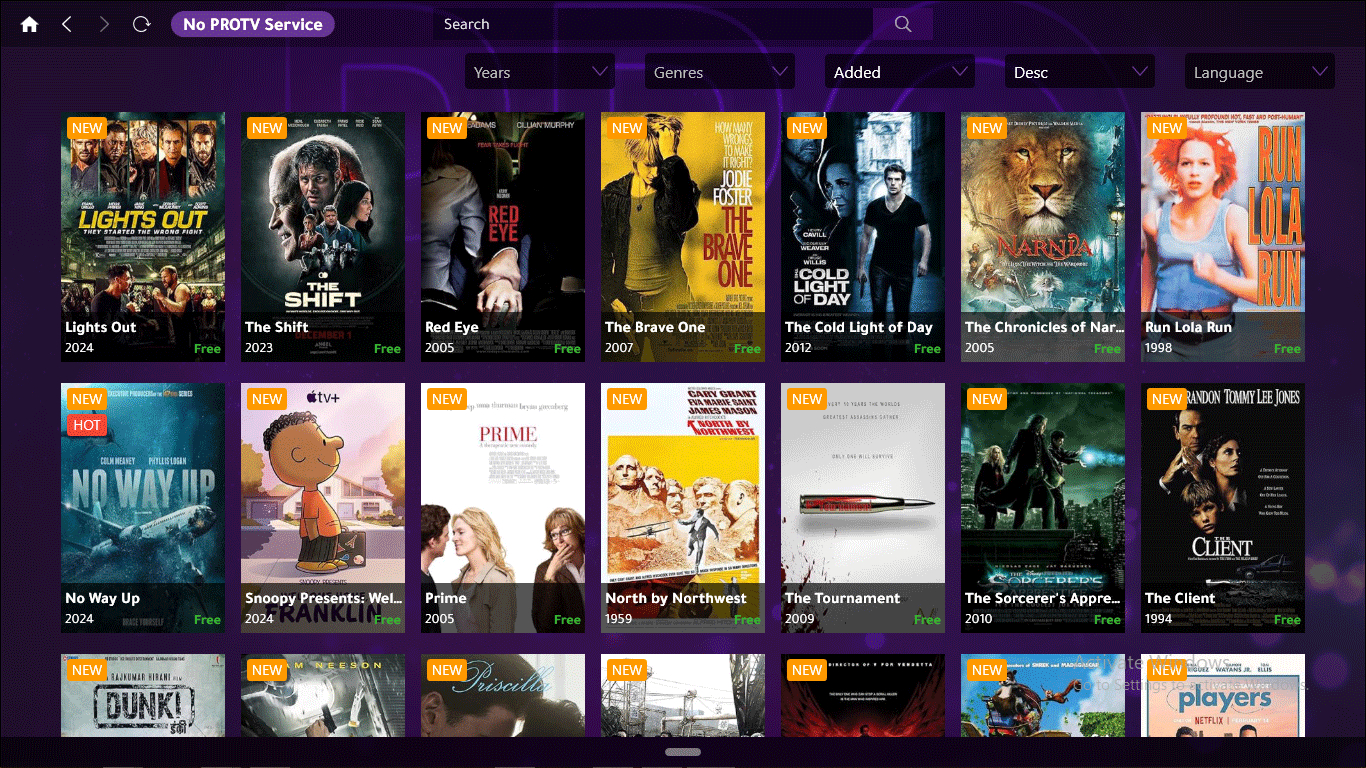Click the No PROTV Service button
Screen dimensions: 1366x768
(252, 24)
